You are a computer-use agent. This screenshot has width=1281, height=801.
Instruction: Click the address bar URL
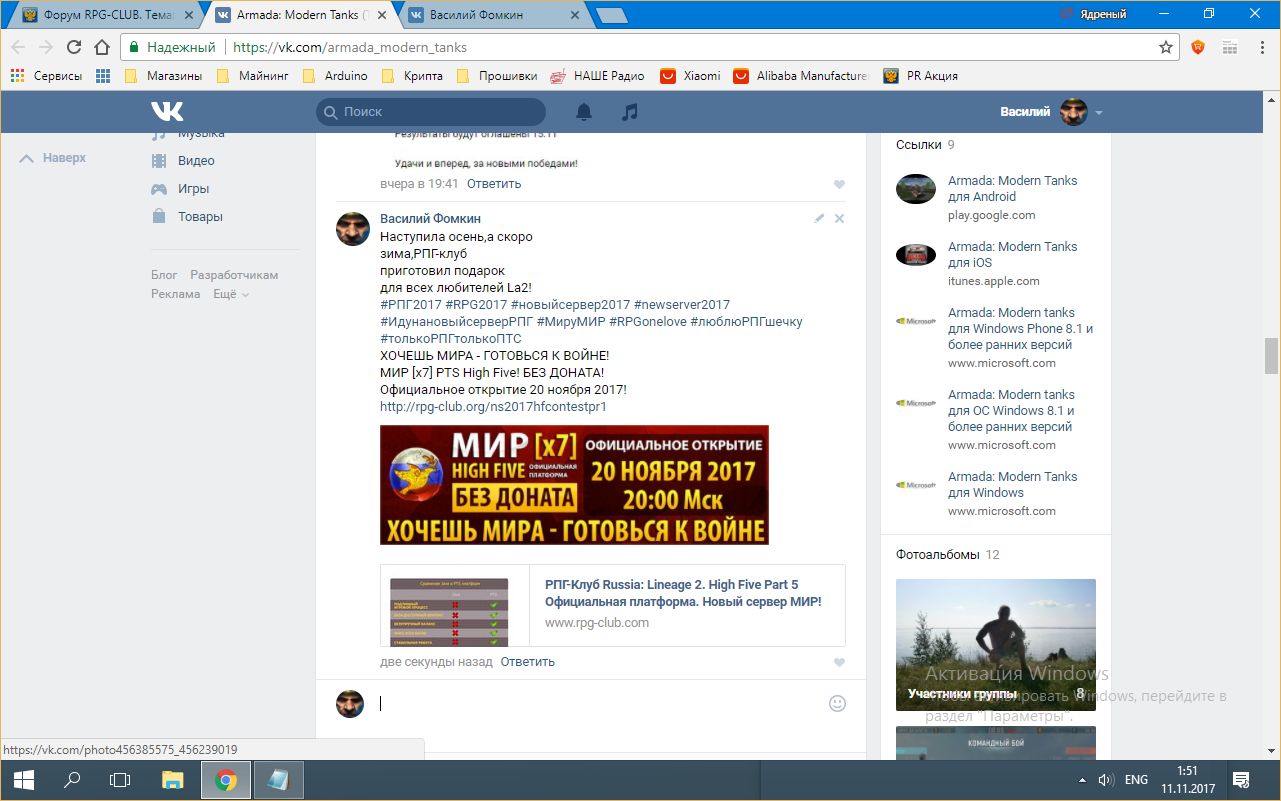(x=350, y=47)
